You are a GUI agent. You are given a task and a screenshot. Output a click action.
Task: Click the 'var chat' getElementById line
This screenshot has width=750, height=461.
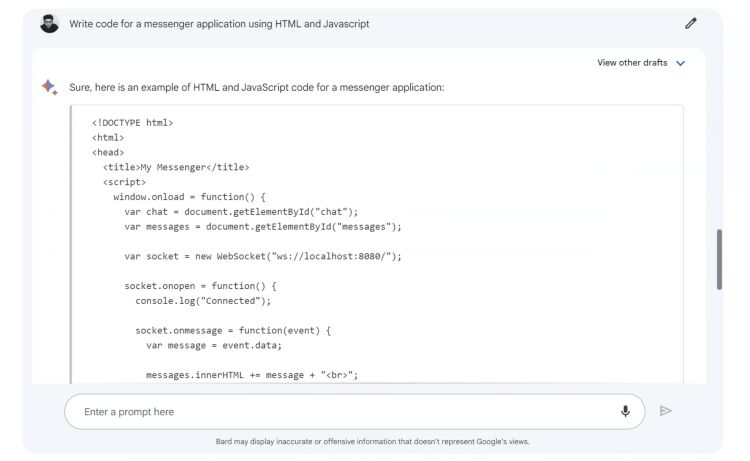coord(240,211)
